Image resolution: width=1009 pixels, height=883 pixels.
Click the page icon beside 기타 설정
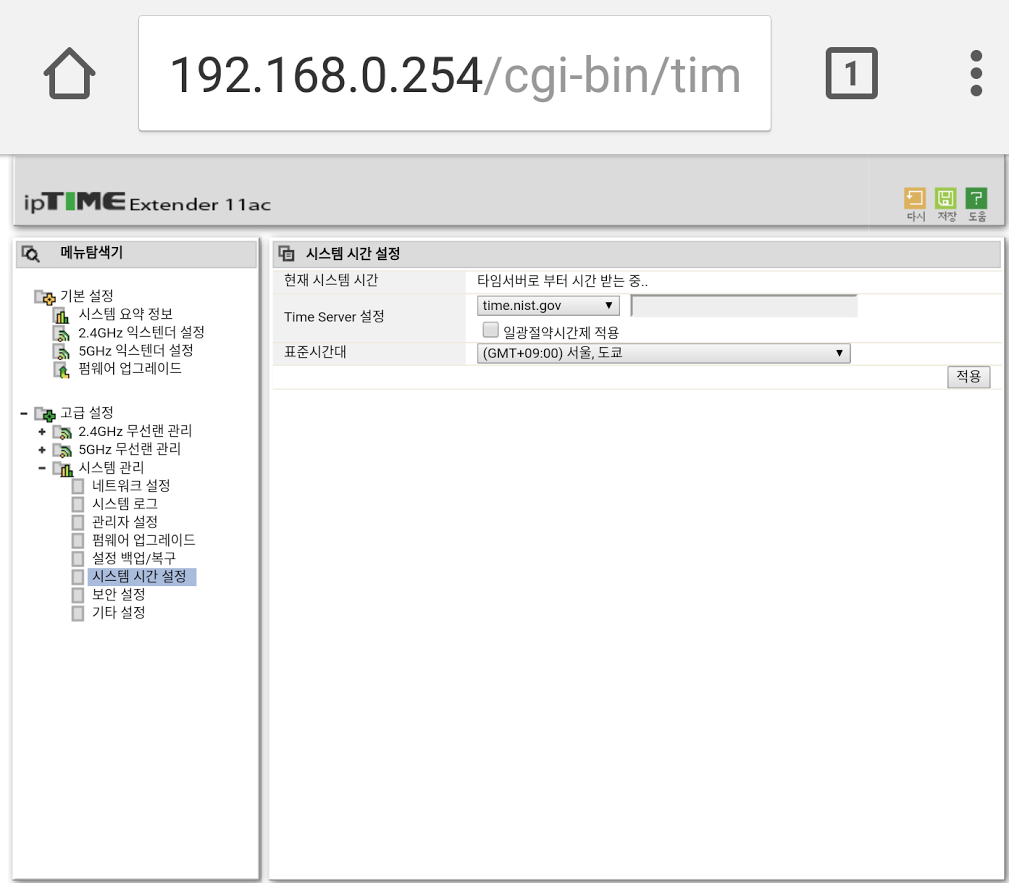coord(78,613)
